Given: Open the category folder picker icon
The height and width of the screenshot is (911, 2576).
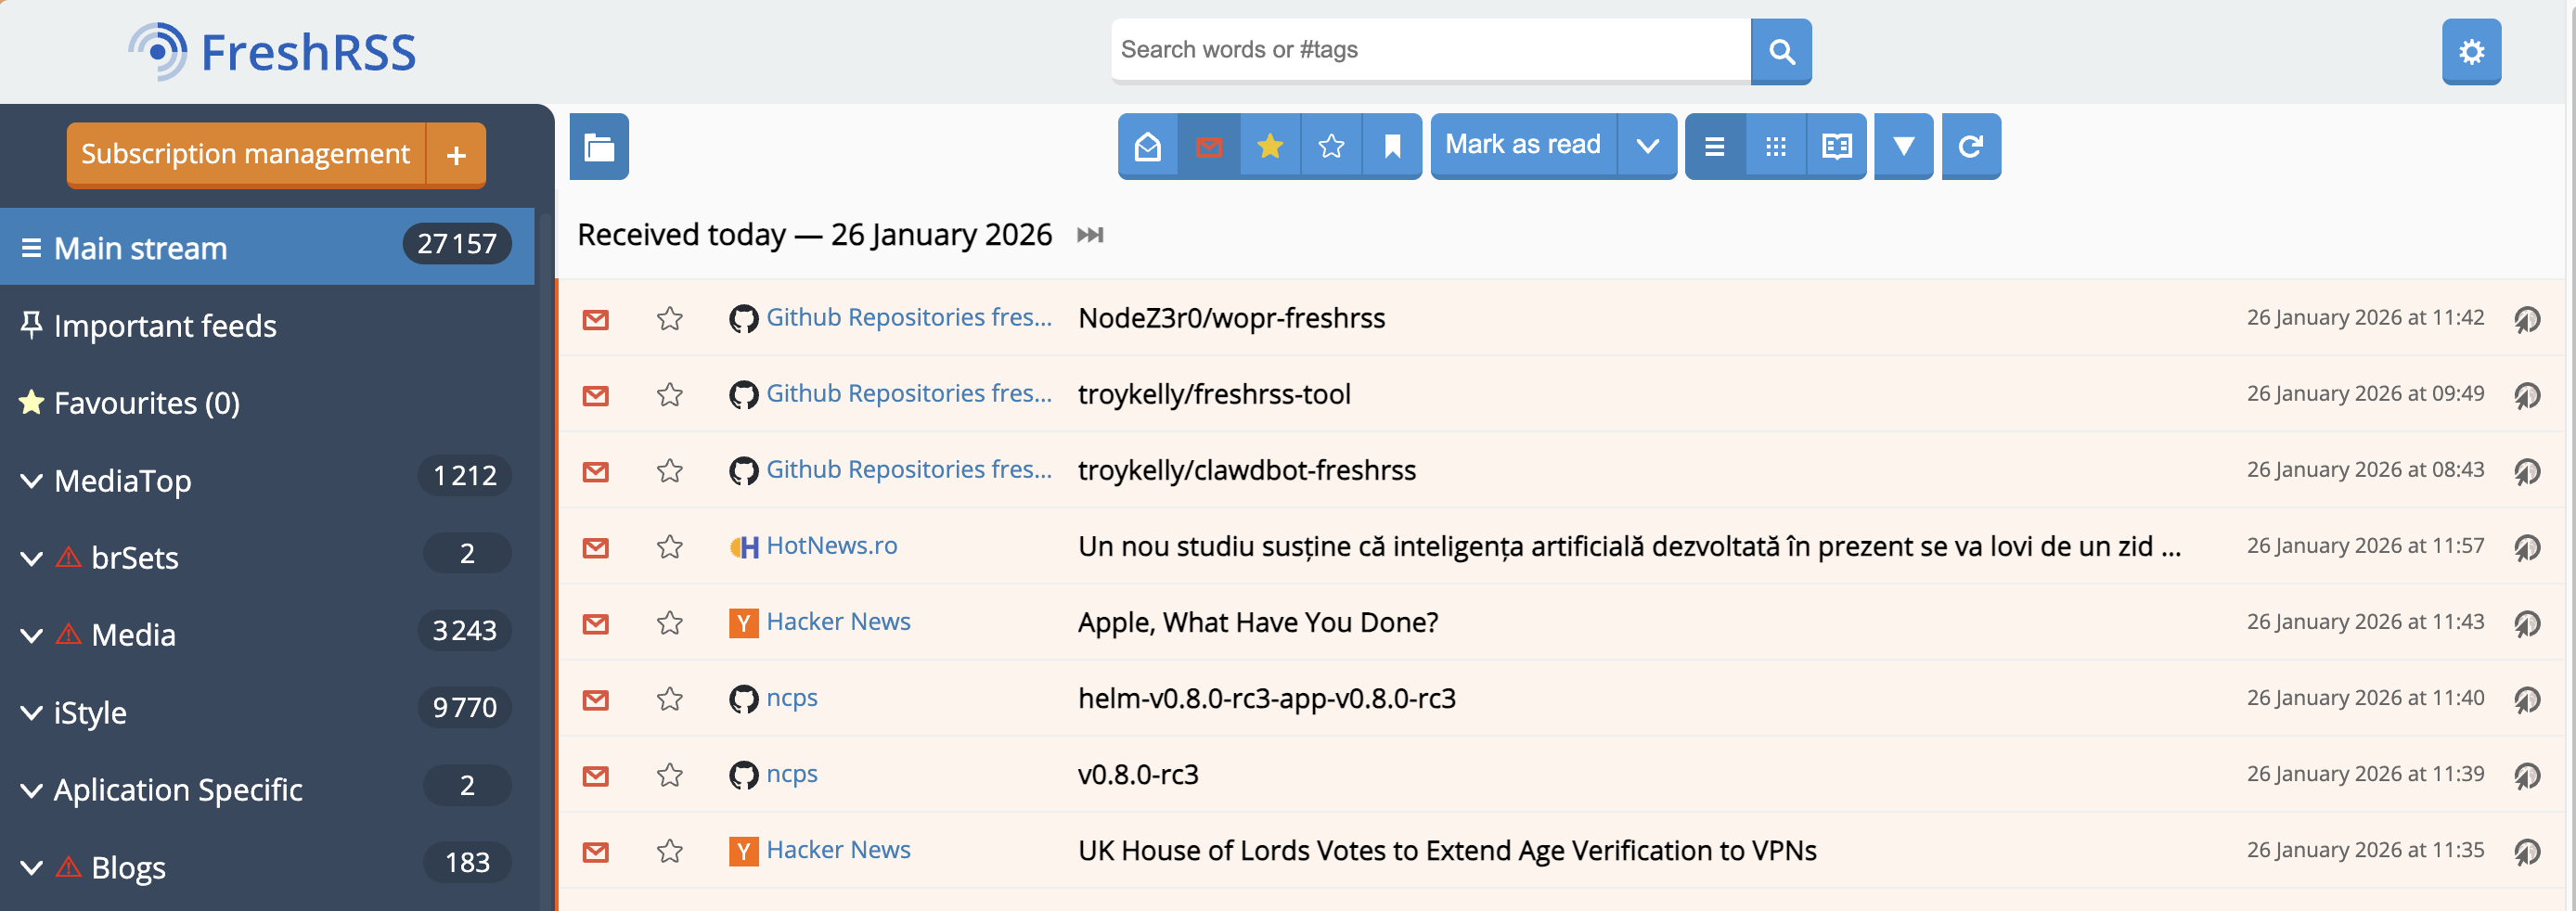Looking at the screenshot, I should (599, 147).
